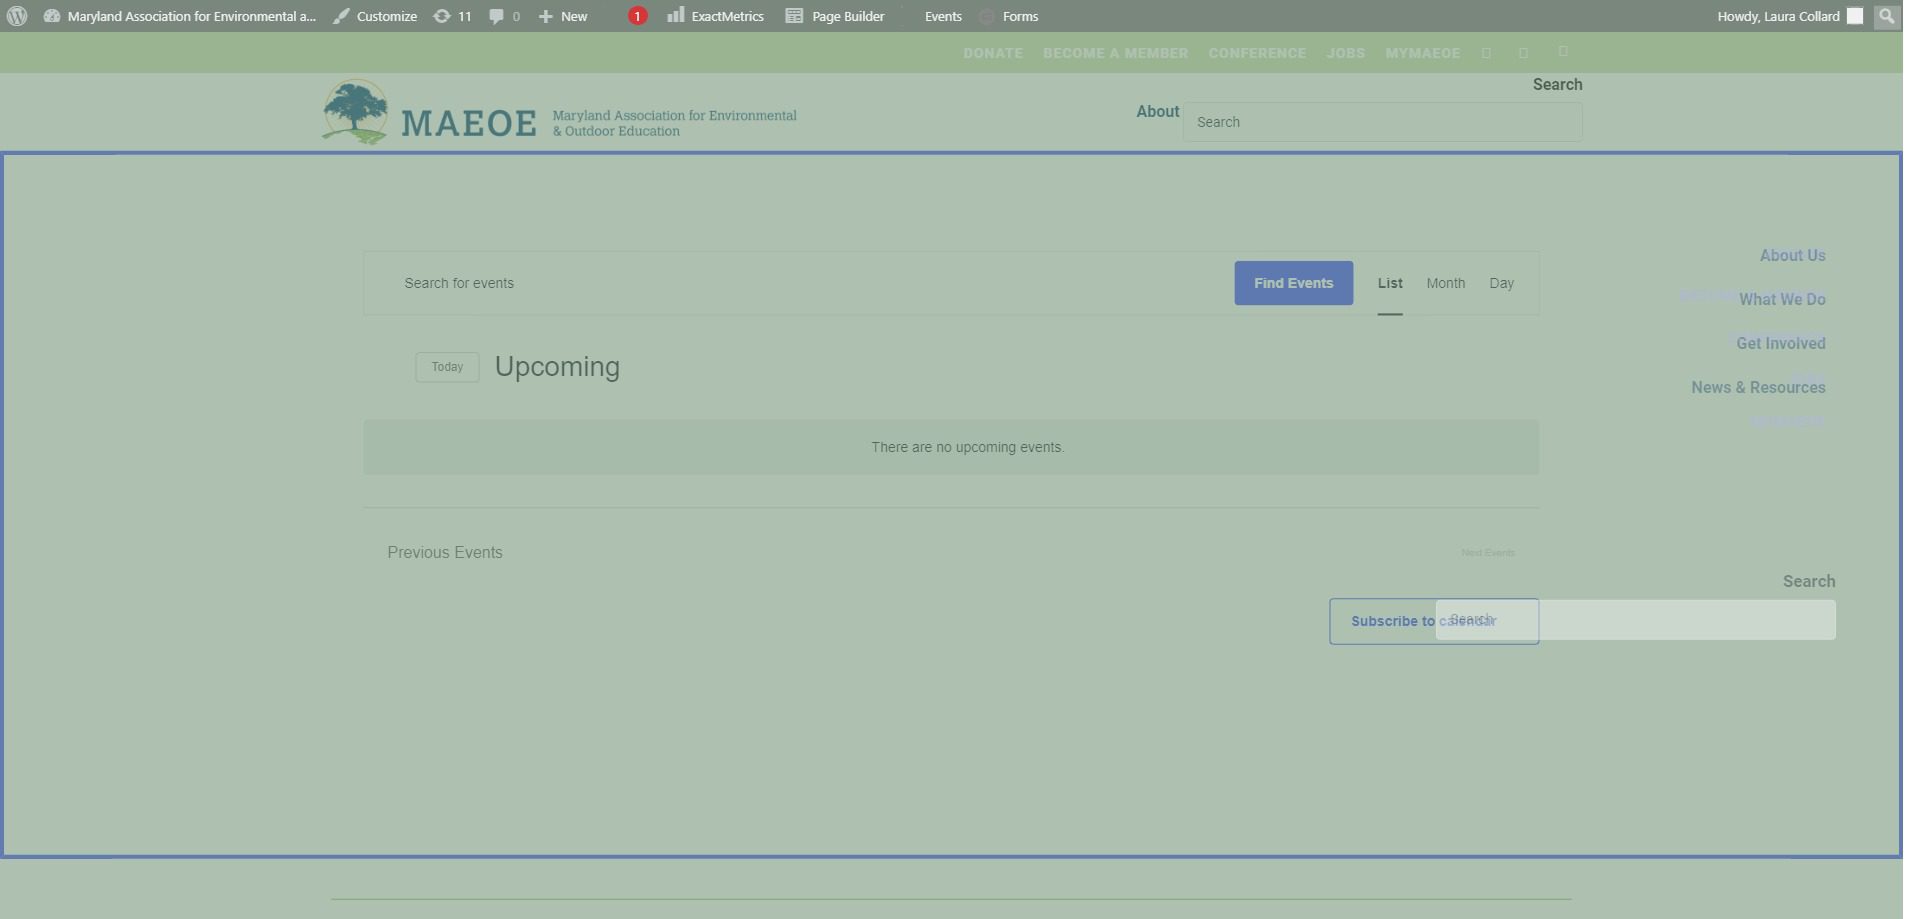Open the Previous Events link
The width and height of the screenshot is (1920, 919).
[x=445, y=552]
